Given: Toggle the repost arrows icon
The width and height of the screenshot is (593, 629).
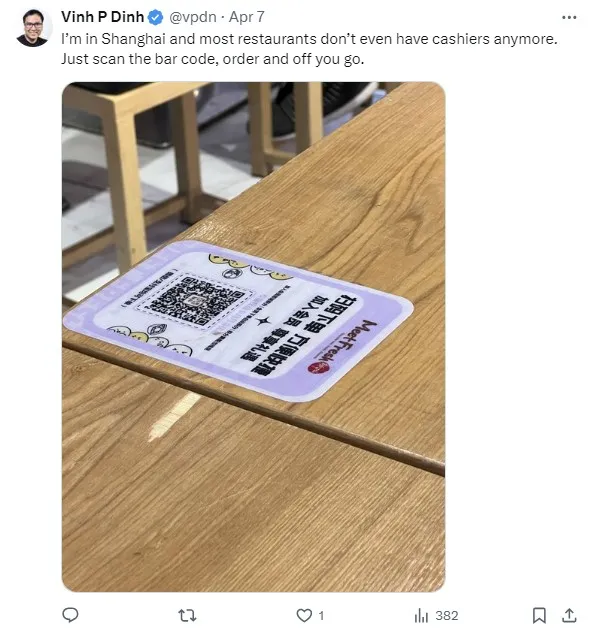Looking at the screenshot, I should click(187, 615).
